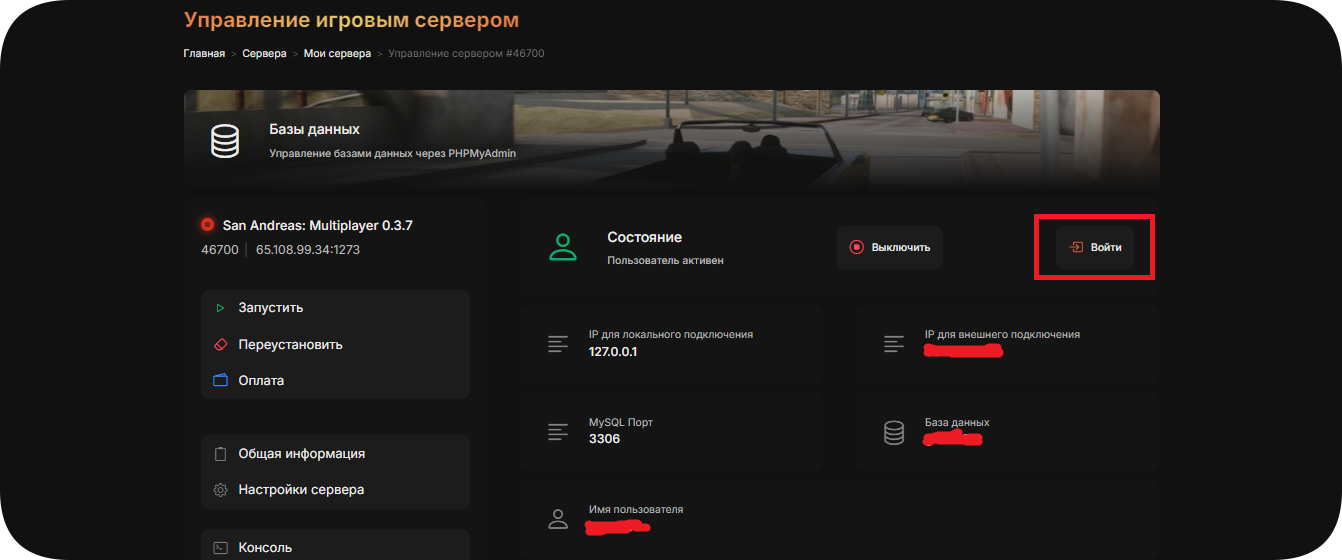The width and height of the screenshot is (1342, 560).
Task: Click the green play icon beside Запустить
Action: point(221,308)
